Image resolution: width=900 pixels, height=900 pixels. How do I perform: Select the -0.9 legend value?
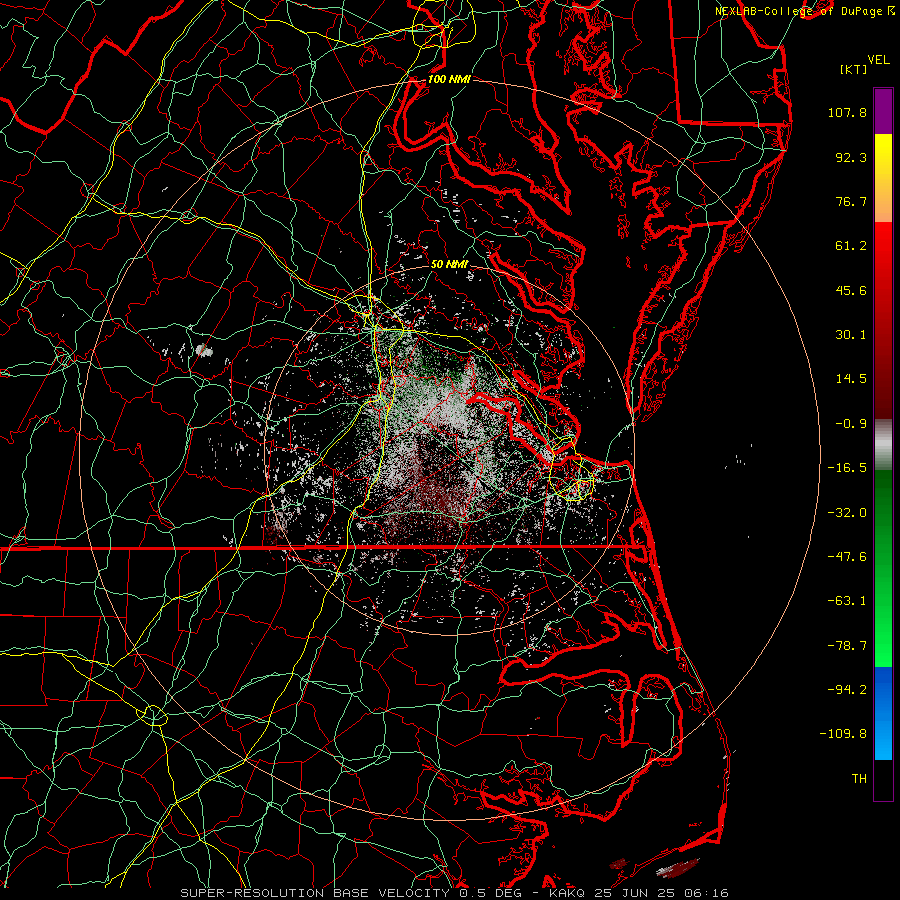pos(851,424)
